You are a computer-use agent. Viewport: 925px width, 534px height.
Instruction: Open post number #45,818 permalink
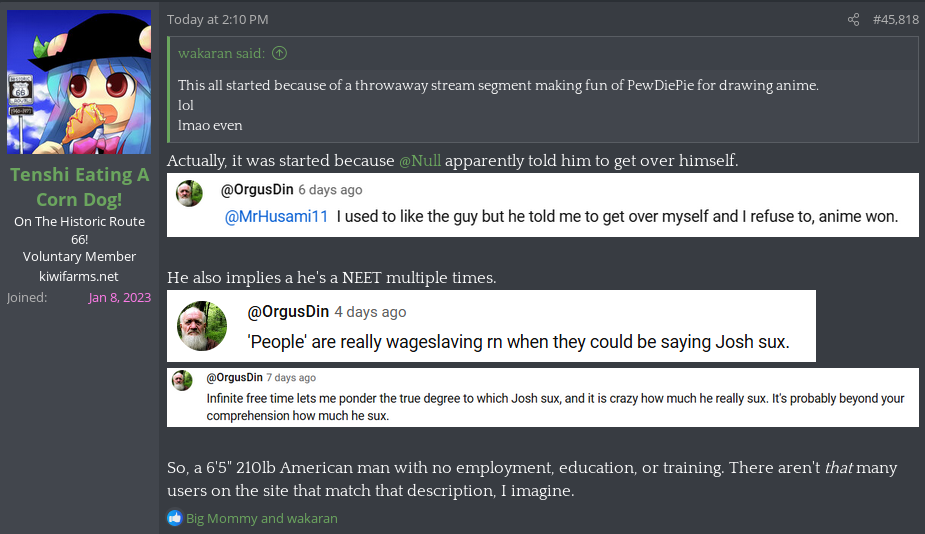896,19
